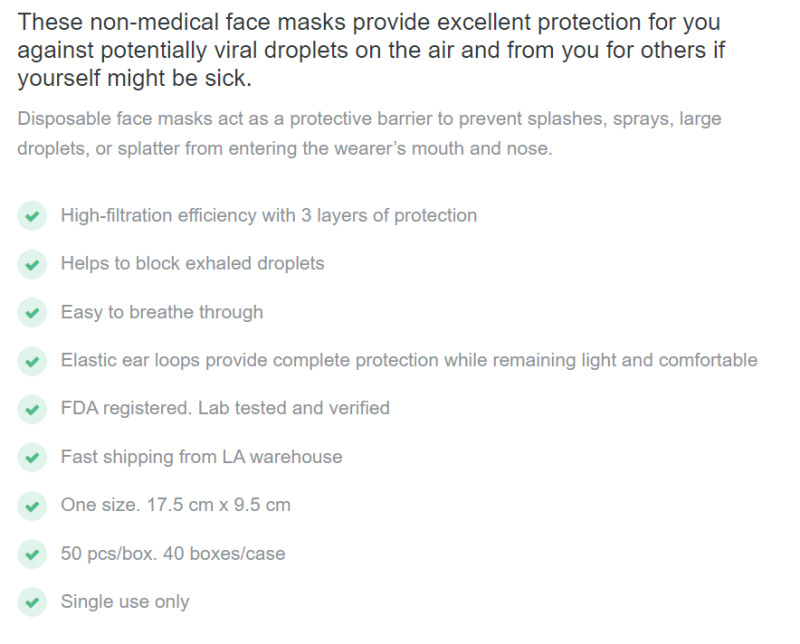Click the checkmark beside 50 pcs/box
This screenshot has height=644, width=800.
tap(32, 554)
